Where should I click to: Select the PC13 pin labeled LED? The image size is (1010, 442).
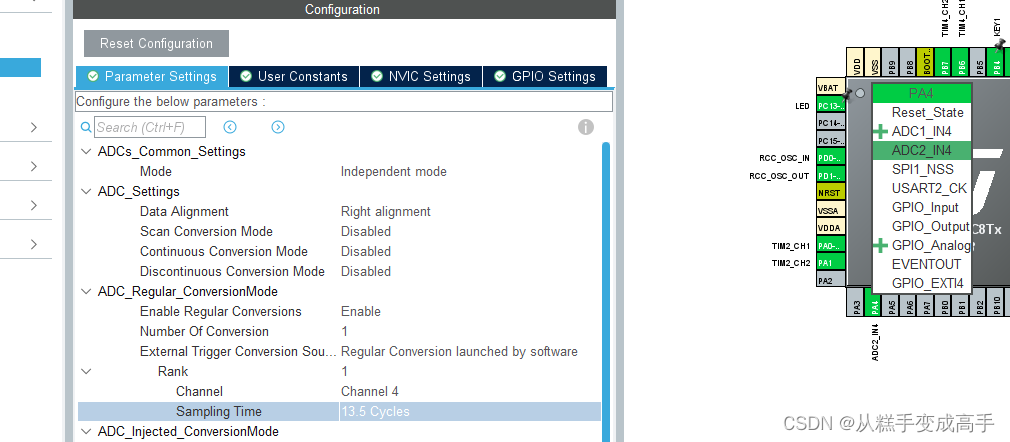click(x=830, y=106)
